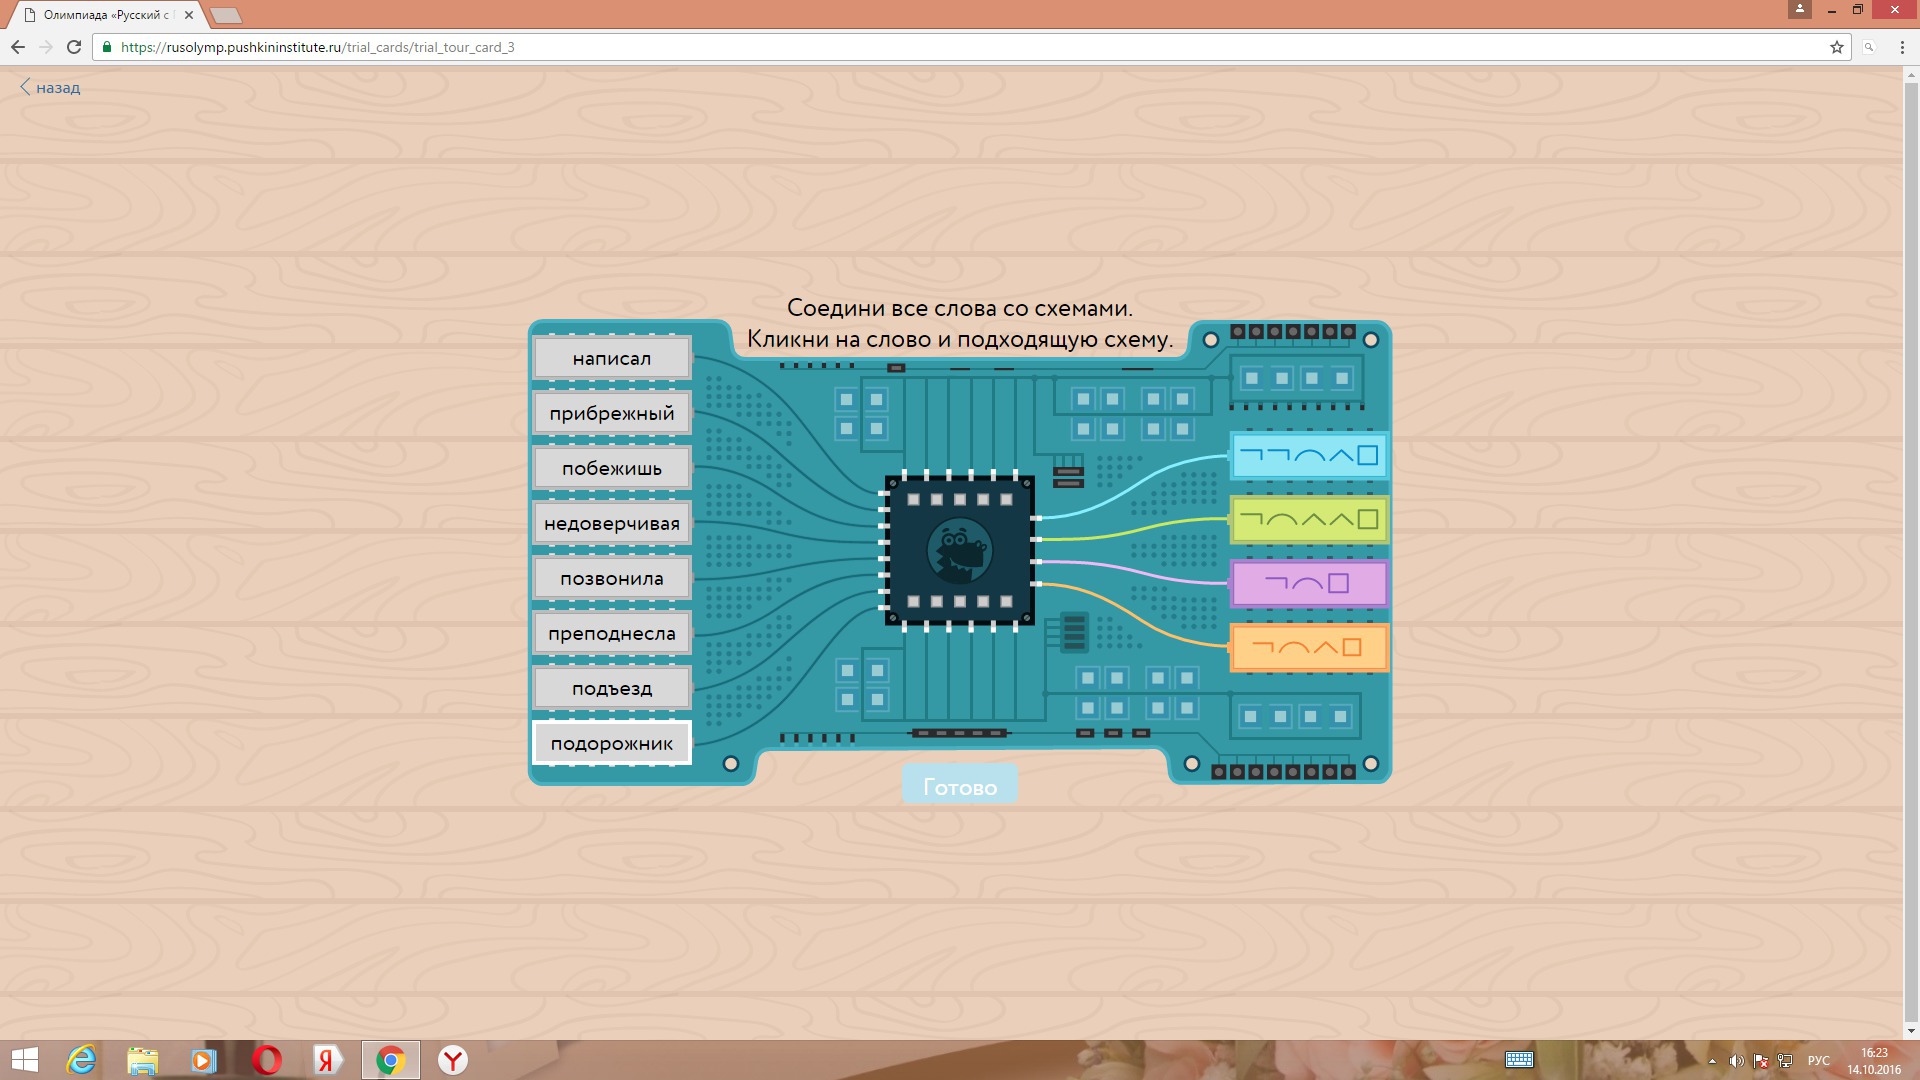Select the word написал
Screen dimensions: 1920x1080
[x=611, y=358]
